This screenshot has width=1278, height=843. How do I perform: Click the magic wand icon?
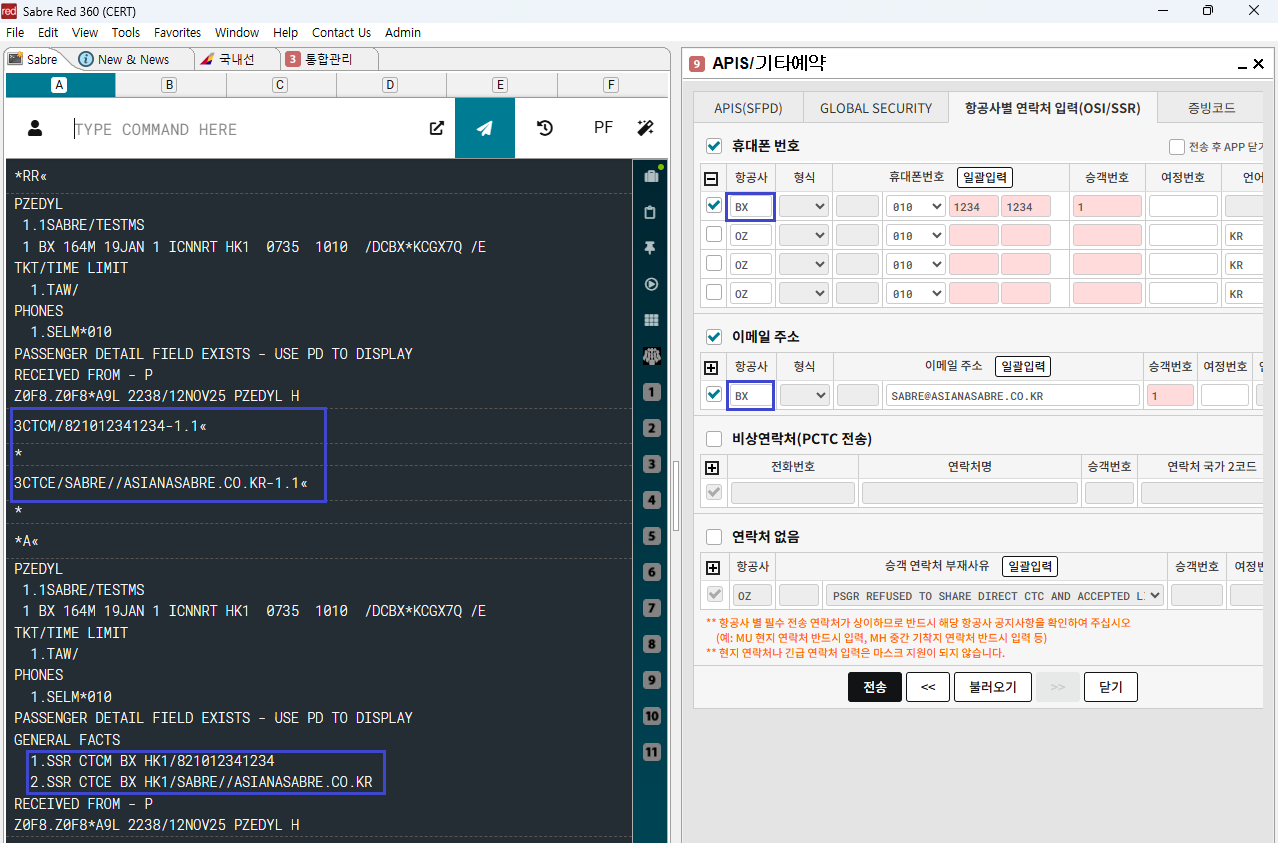pos(645,128)
